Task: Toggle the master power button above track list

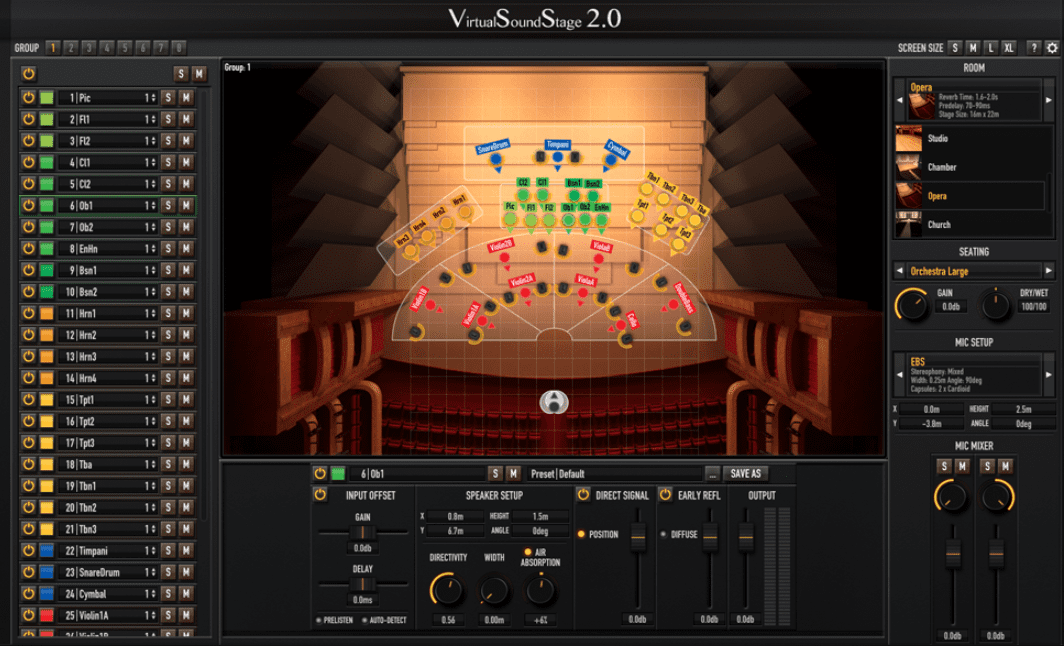Action: (x=28, y=73)
